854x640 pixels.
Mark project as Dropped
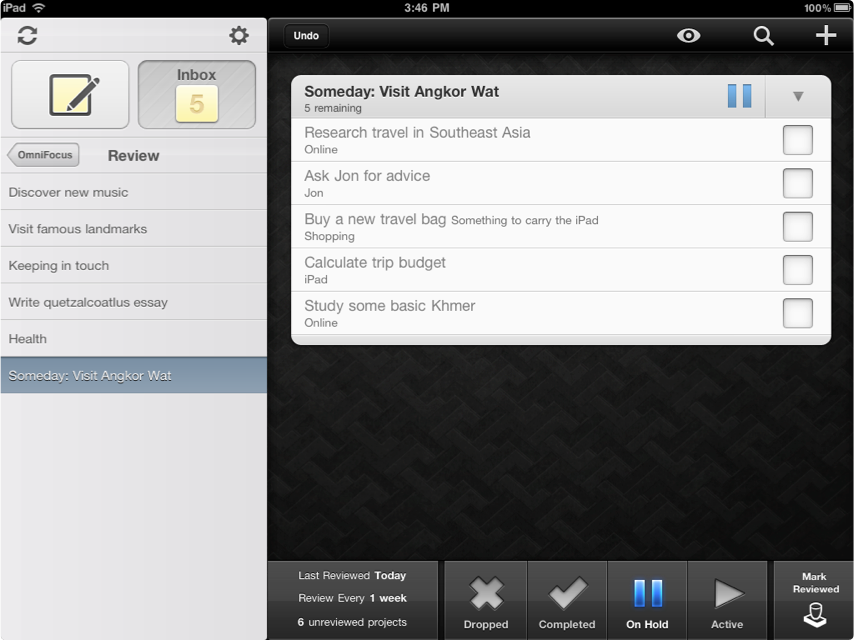(486, 601)
